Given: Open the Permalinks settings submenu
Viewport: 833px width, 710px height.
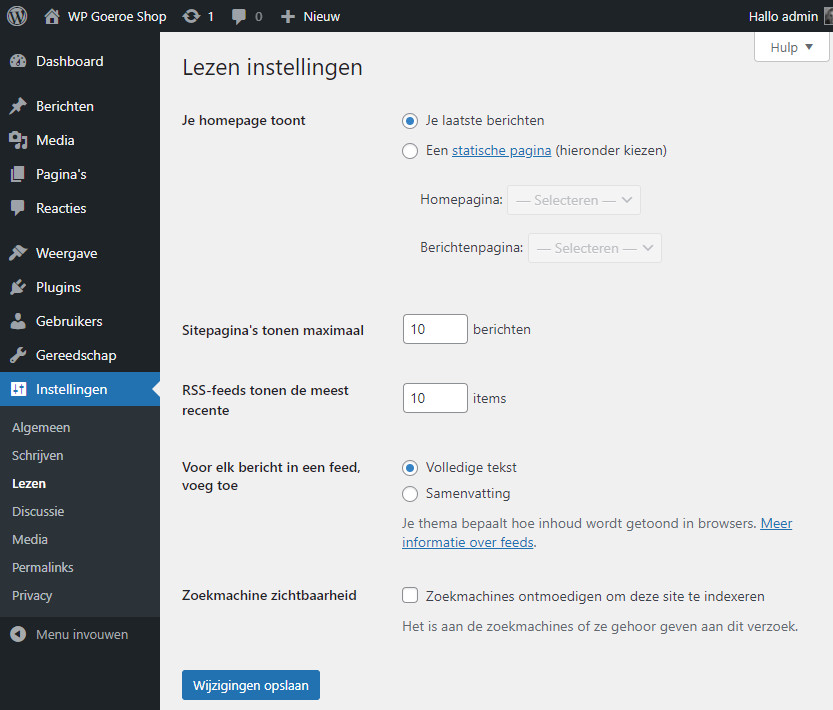Looking at the screenshot, I should [x=42, y=567].
